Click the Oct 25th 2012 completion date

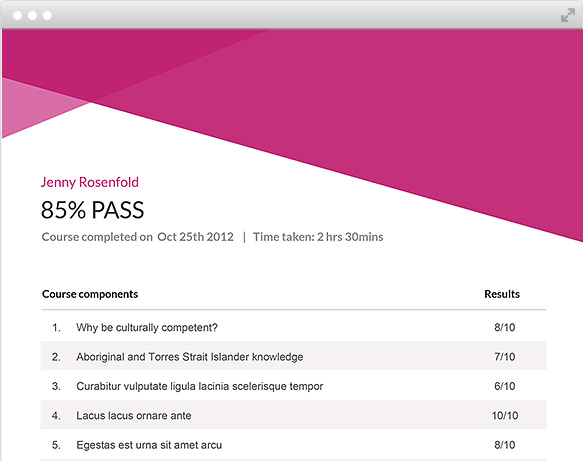pyautogui.click(x=195, y=237)
